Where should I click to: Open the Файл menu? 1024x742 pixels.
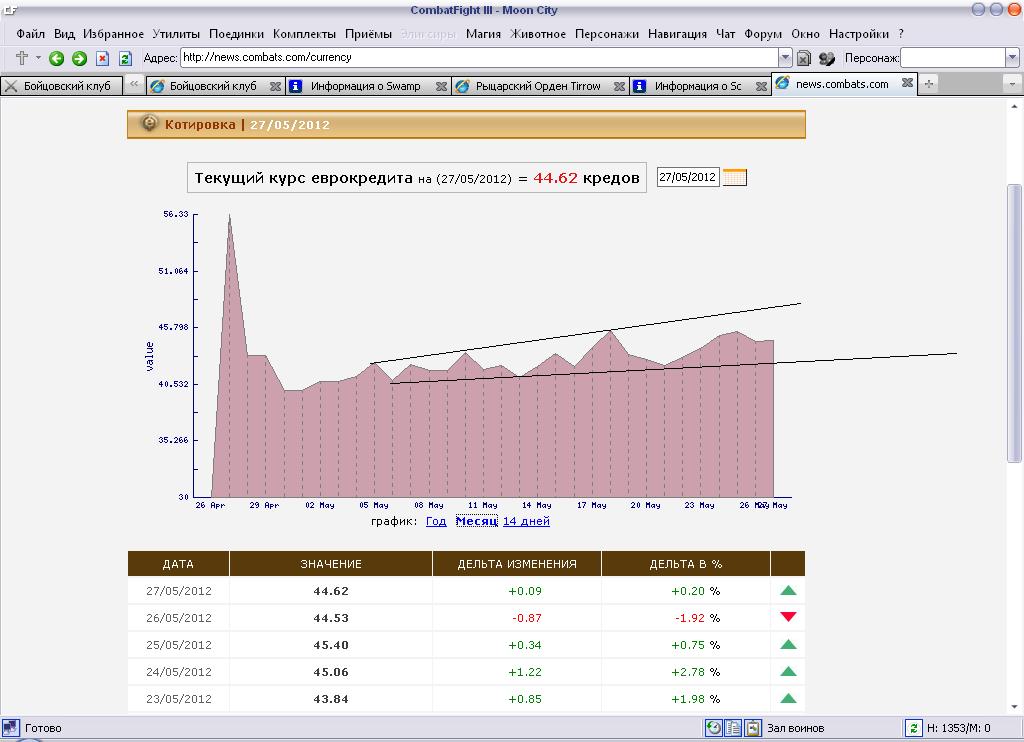tap(31, 34)
